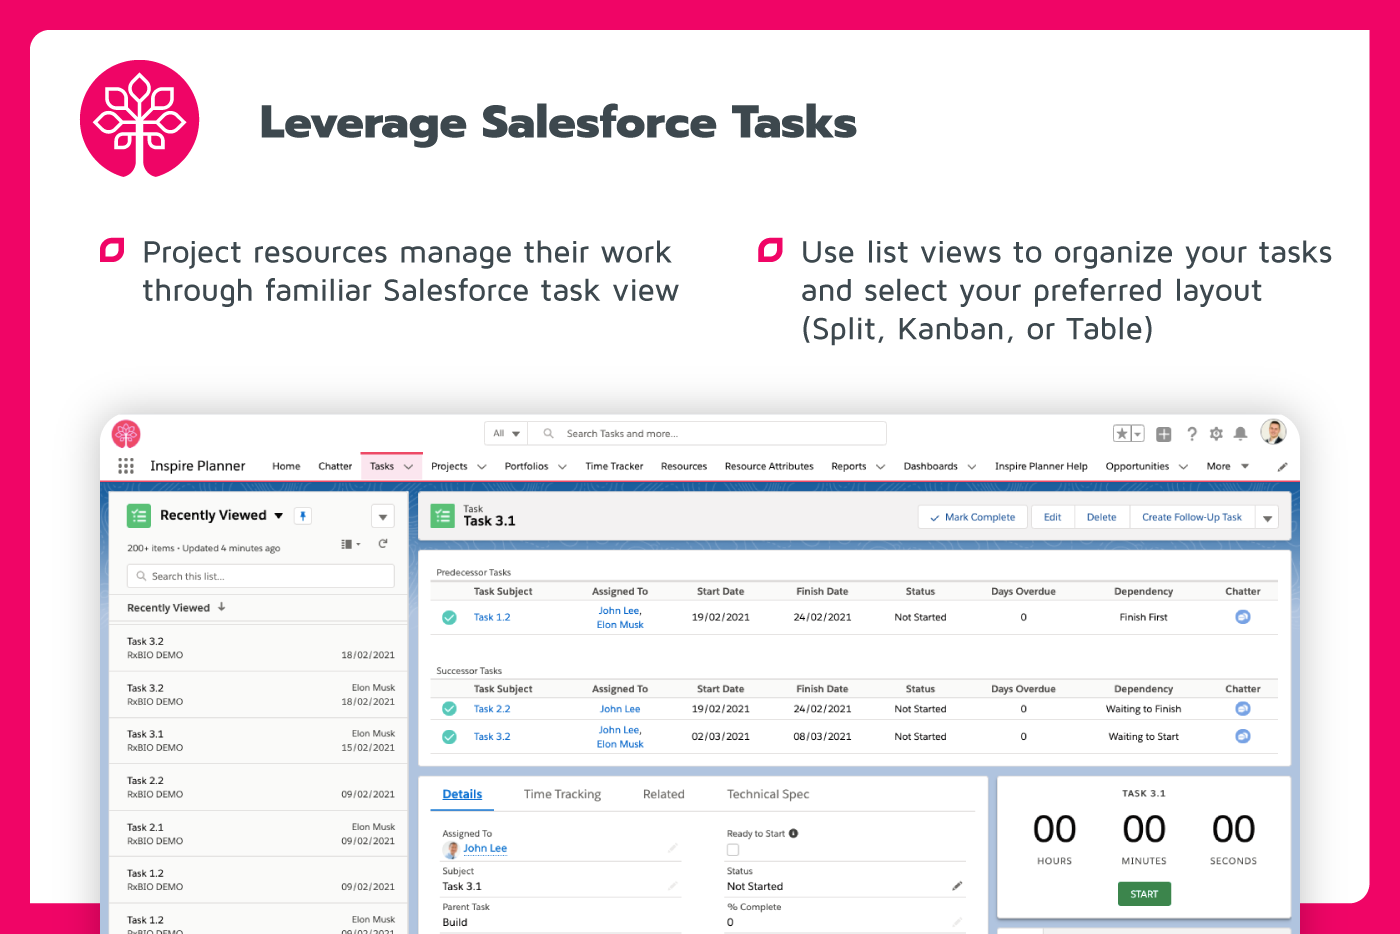Click the green Task icon beside Task 3.1 header

tap(442, 516)
